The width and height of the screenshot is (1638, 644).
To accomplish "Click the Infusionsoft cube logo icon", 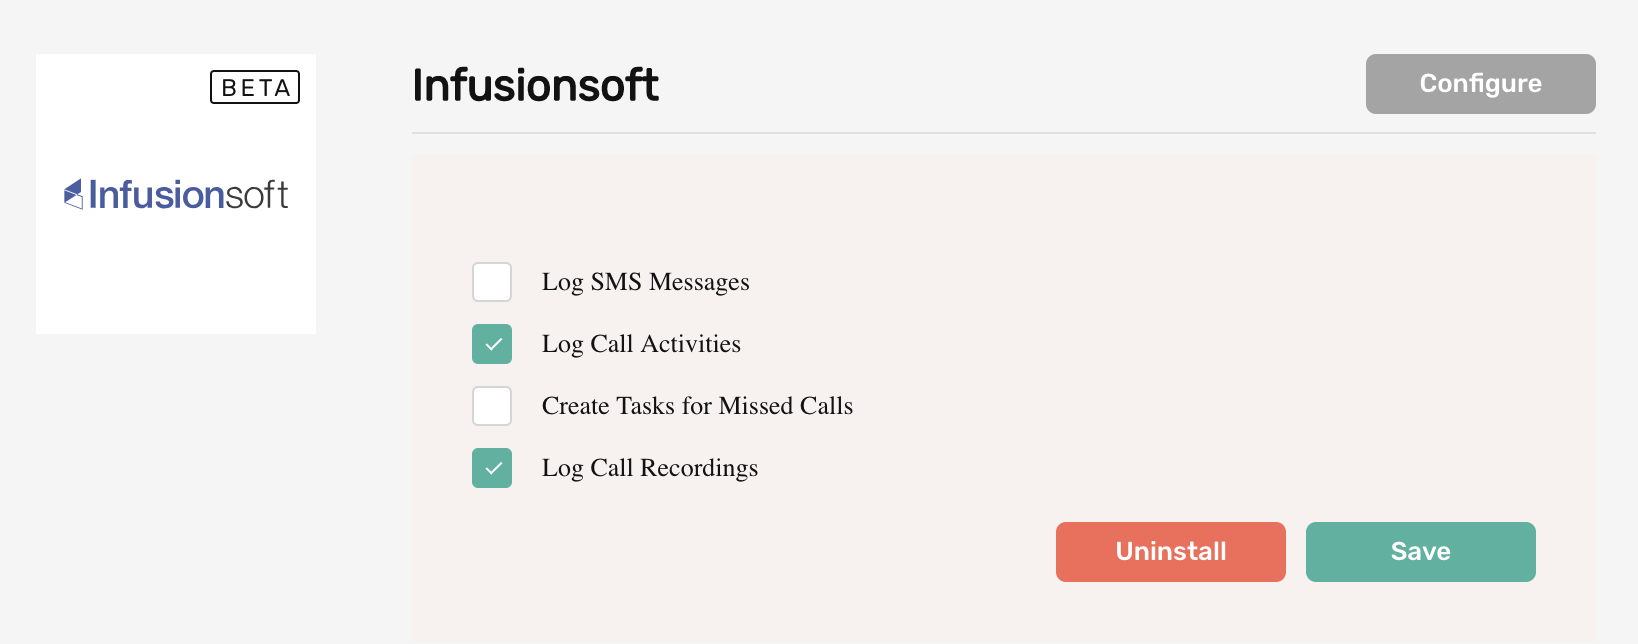I will 74,194.
